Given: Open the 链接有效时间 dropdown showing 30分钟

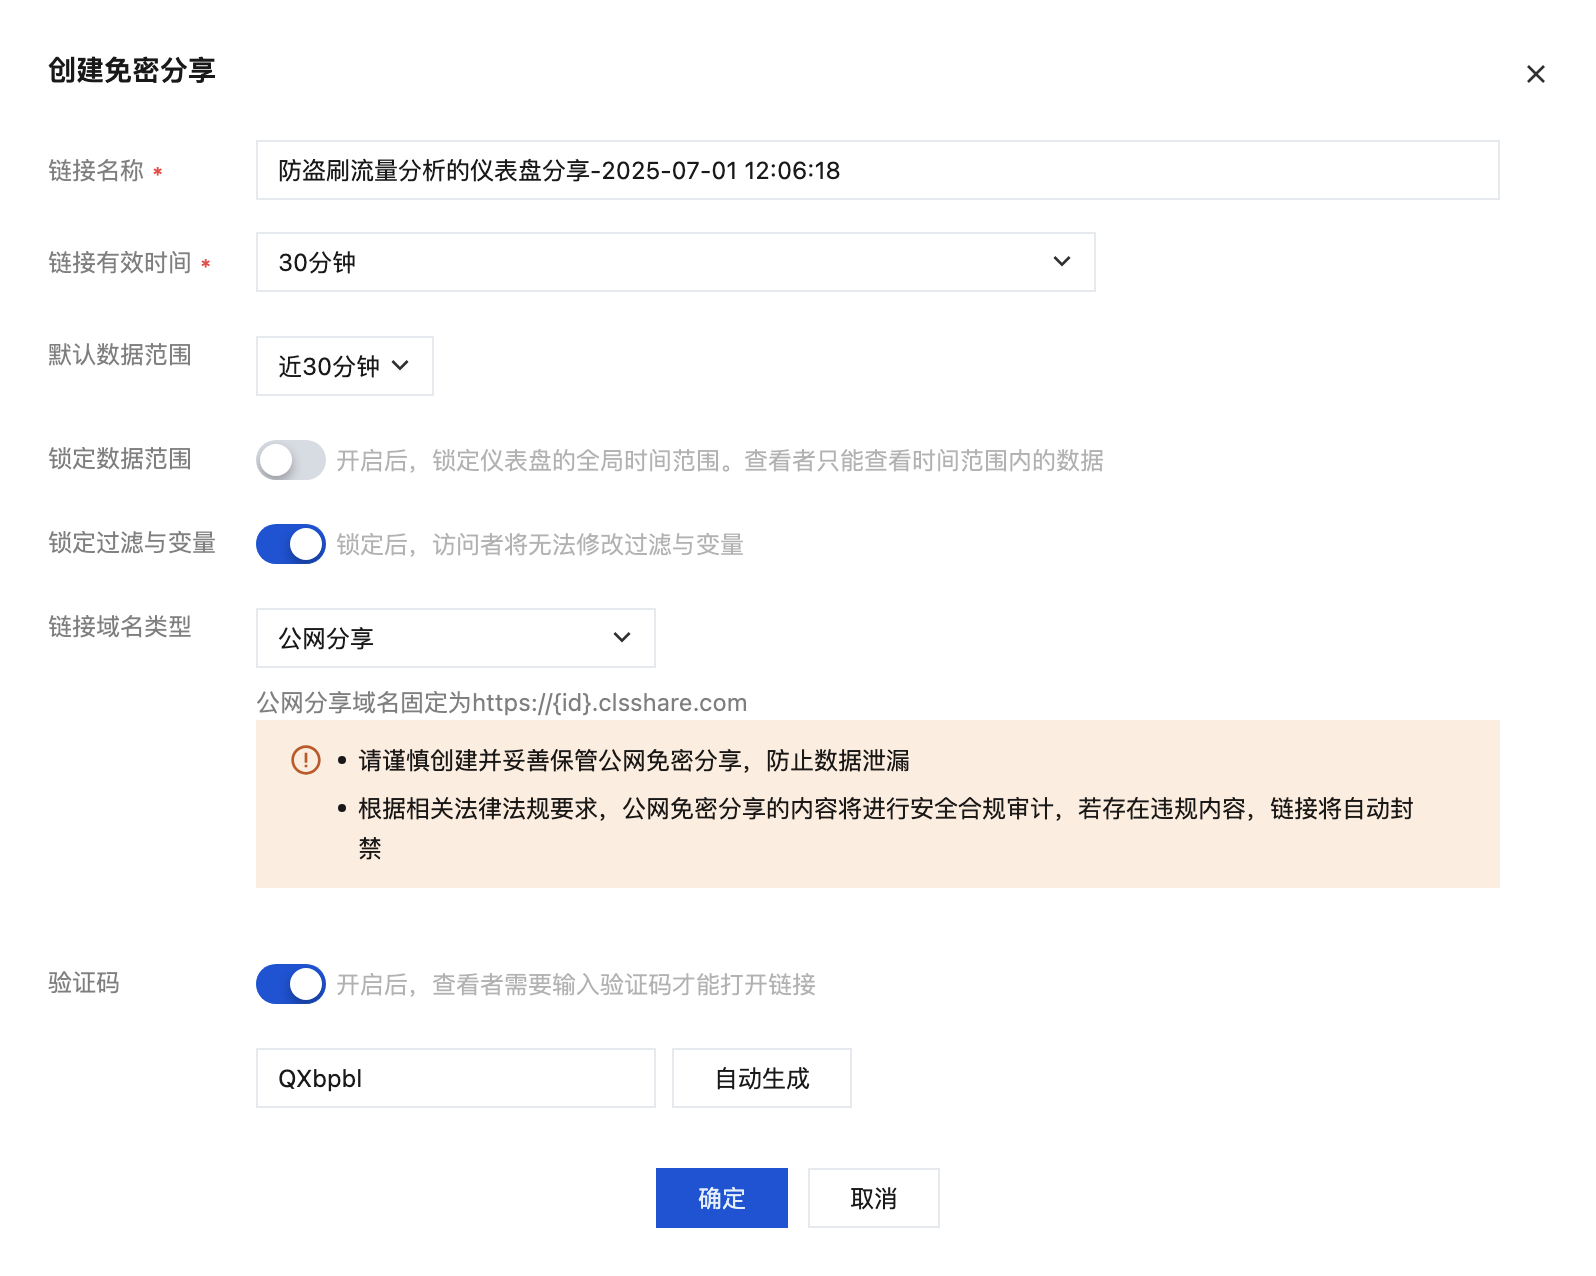Looking at the screenshot, I should 675,262.
